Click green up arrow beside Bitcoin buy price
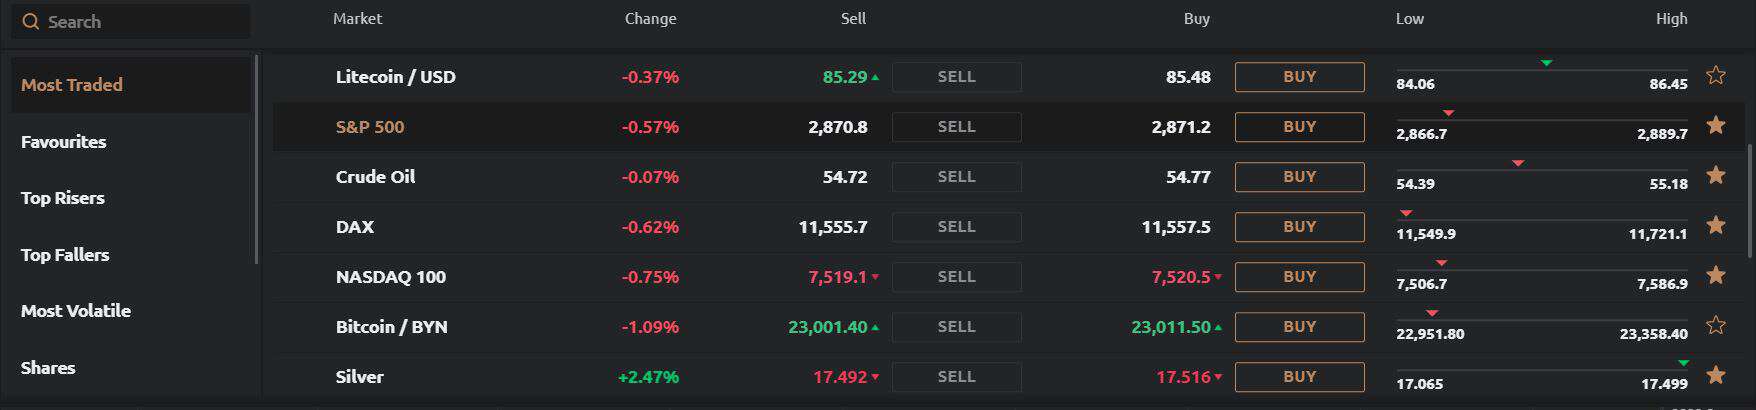This screenshot has width=1756, height=410. 1218,327
